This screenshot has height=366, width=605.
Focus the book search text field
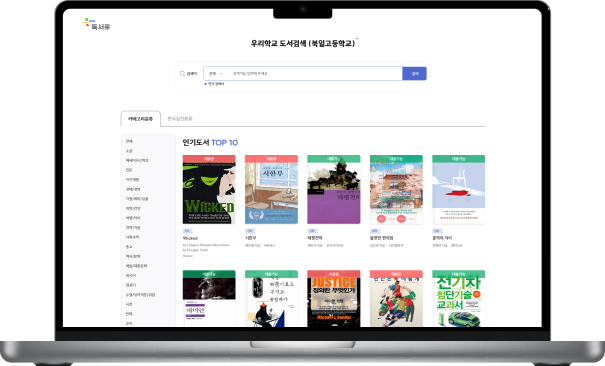tap(315, 74)
